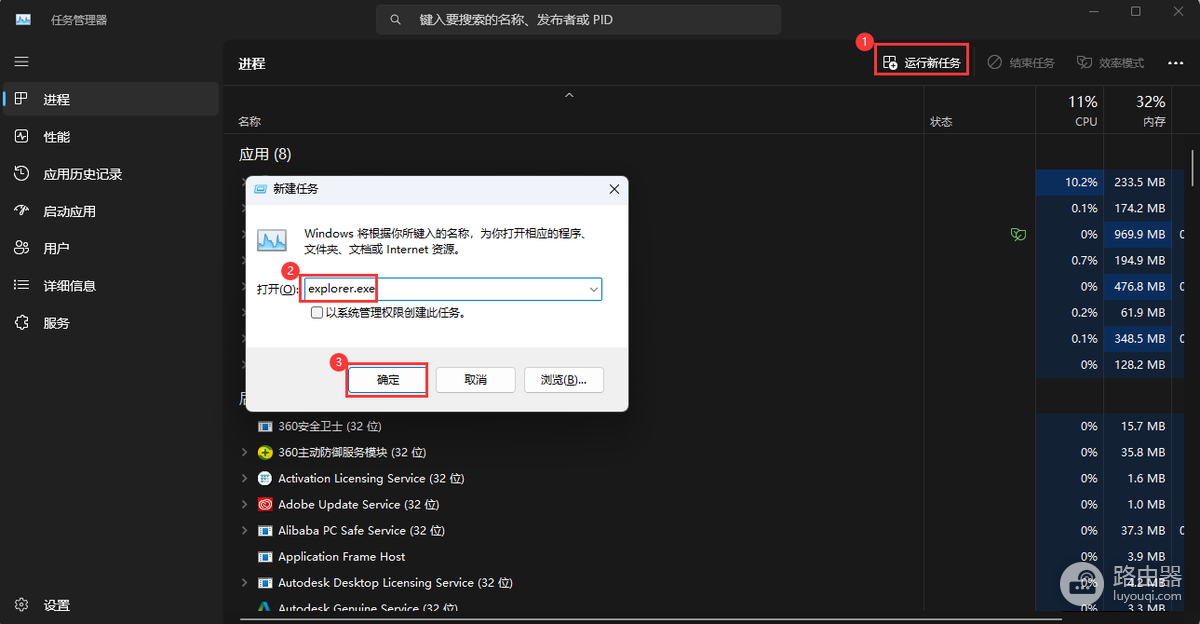The image size is (1200, 624).
Task: Click the 233.5 MB memory cell
Action: coord(1137,182)
